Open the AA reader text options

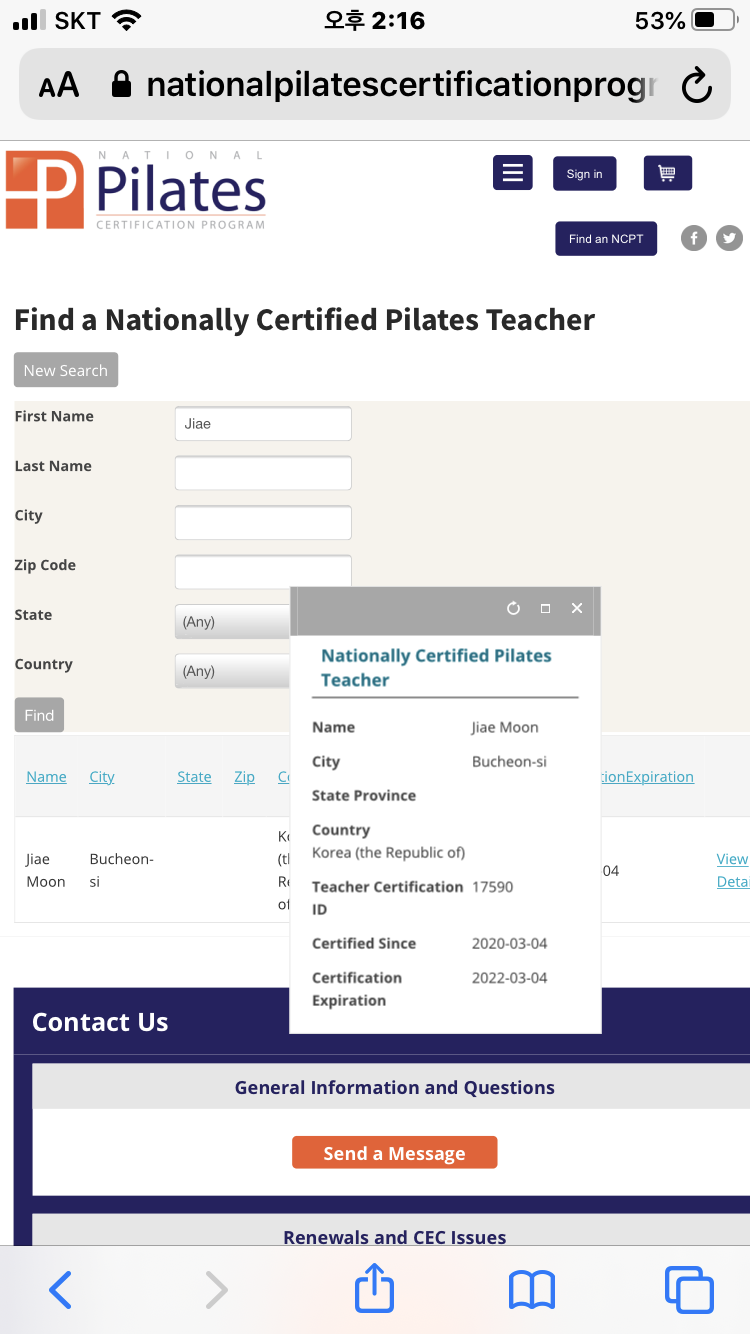click(59, 86)
